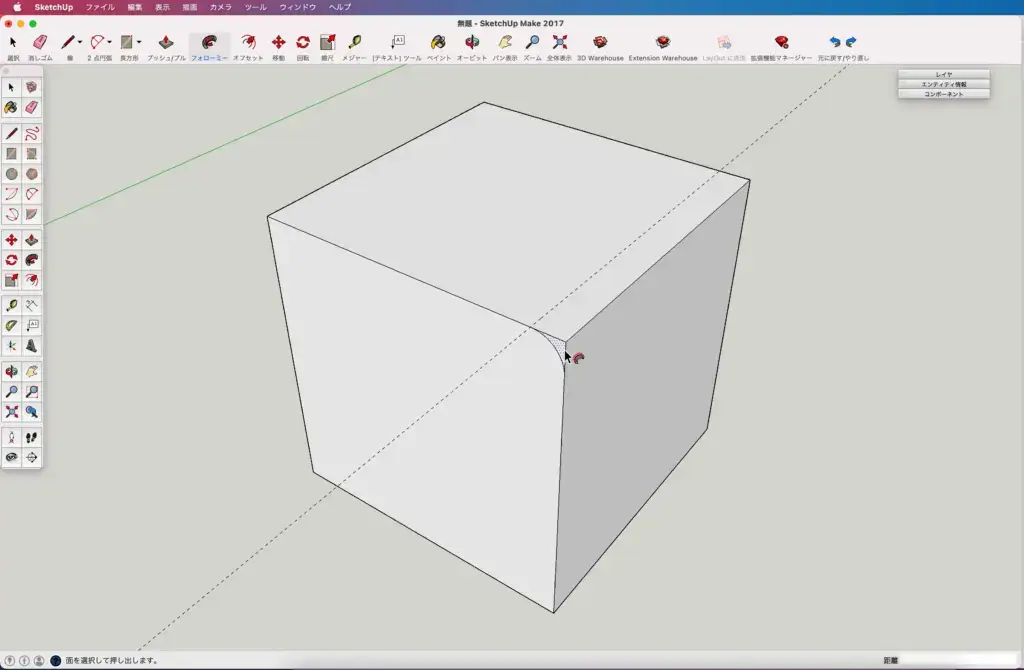Open the ファイル menu
Screen dimensions: 1024x670
[x=100, y=7]
